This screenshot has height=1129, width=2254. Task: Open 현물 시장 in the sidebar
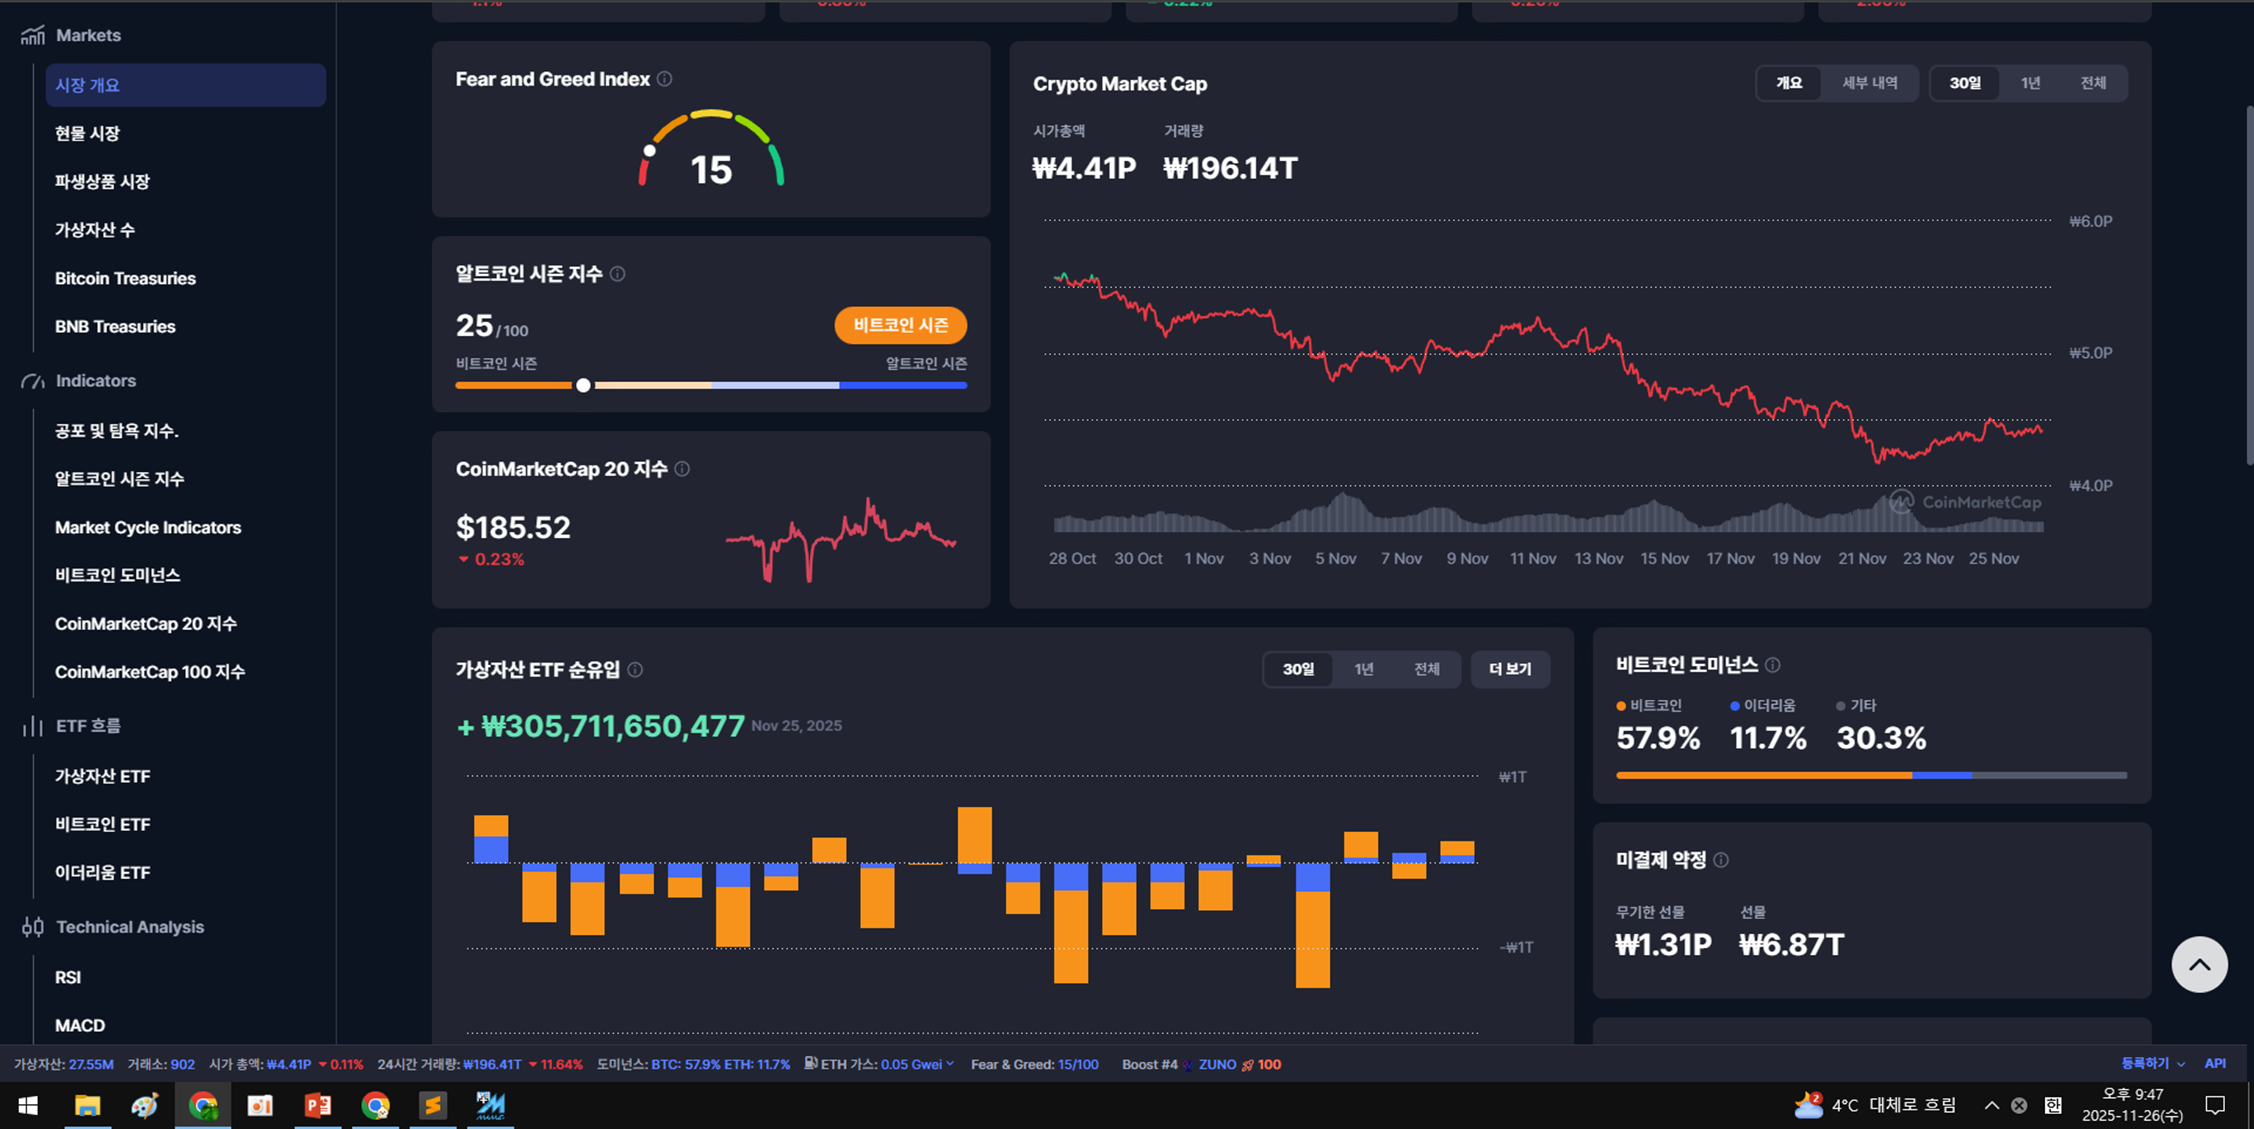click(88, 133)
